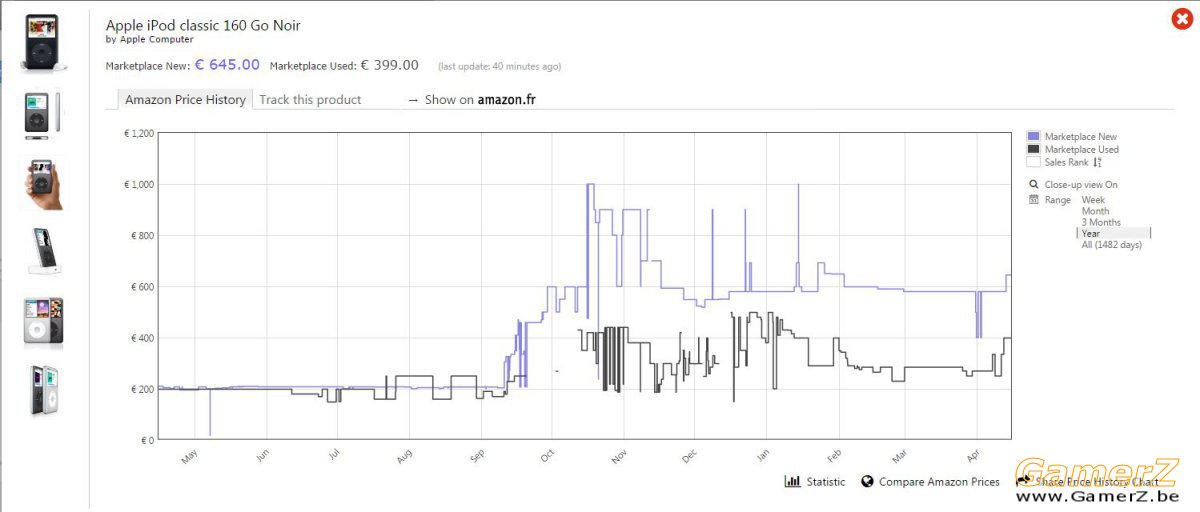Click the Range calendar icon

[x=1033, y=200]
